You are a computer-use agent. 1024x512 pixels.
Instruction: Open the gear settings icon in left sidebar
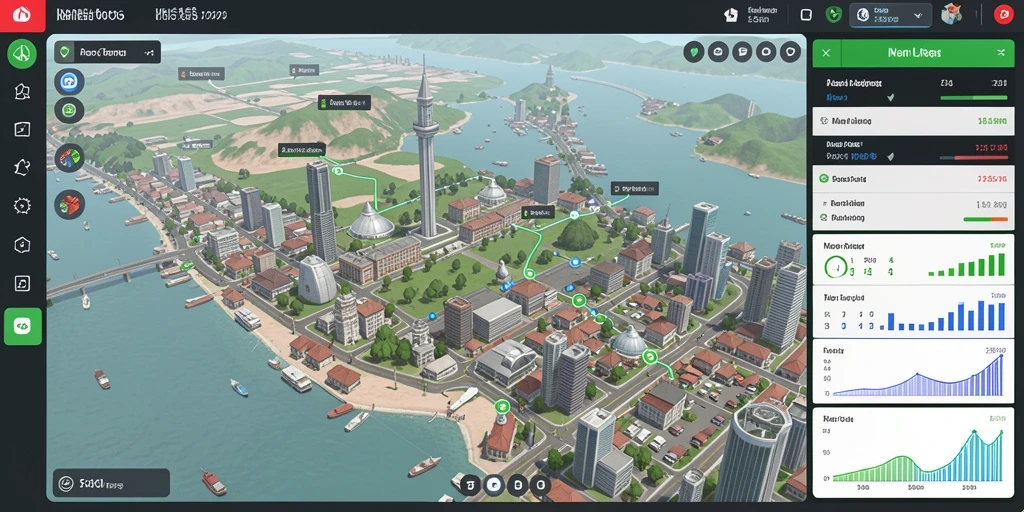click(22, 206)
